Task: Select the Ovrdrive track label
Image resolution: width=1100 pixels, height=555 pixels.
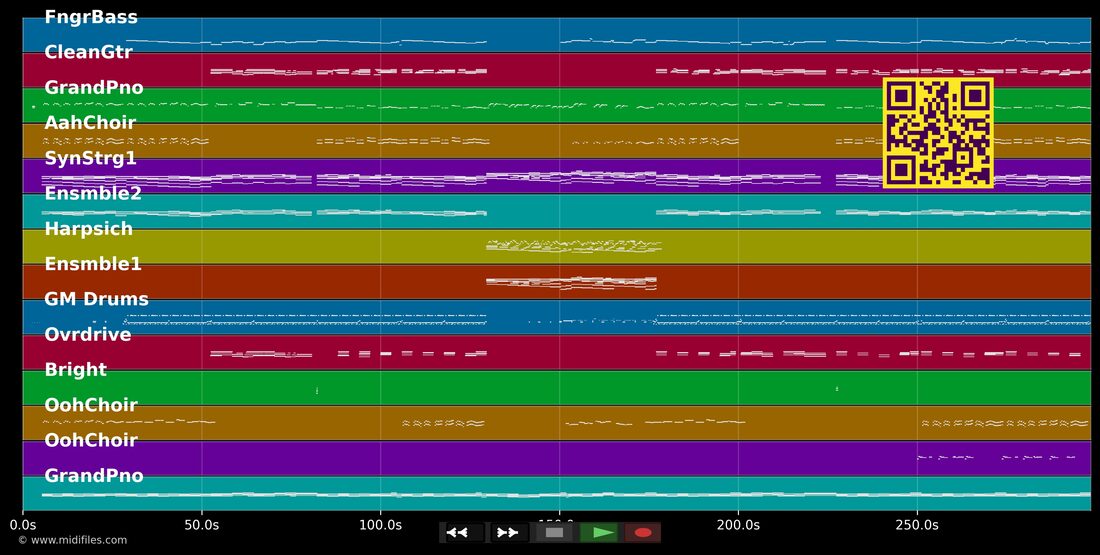Action: [88, 334]
